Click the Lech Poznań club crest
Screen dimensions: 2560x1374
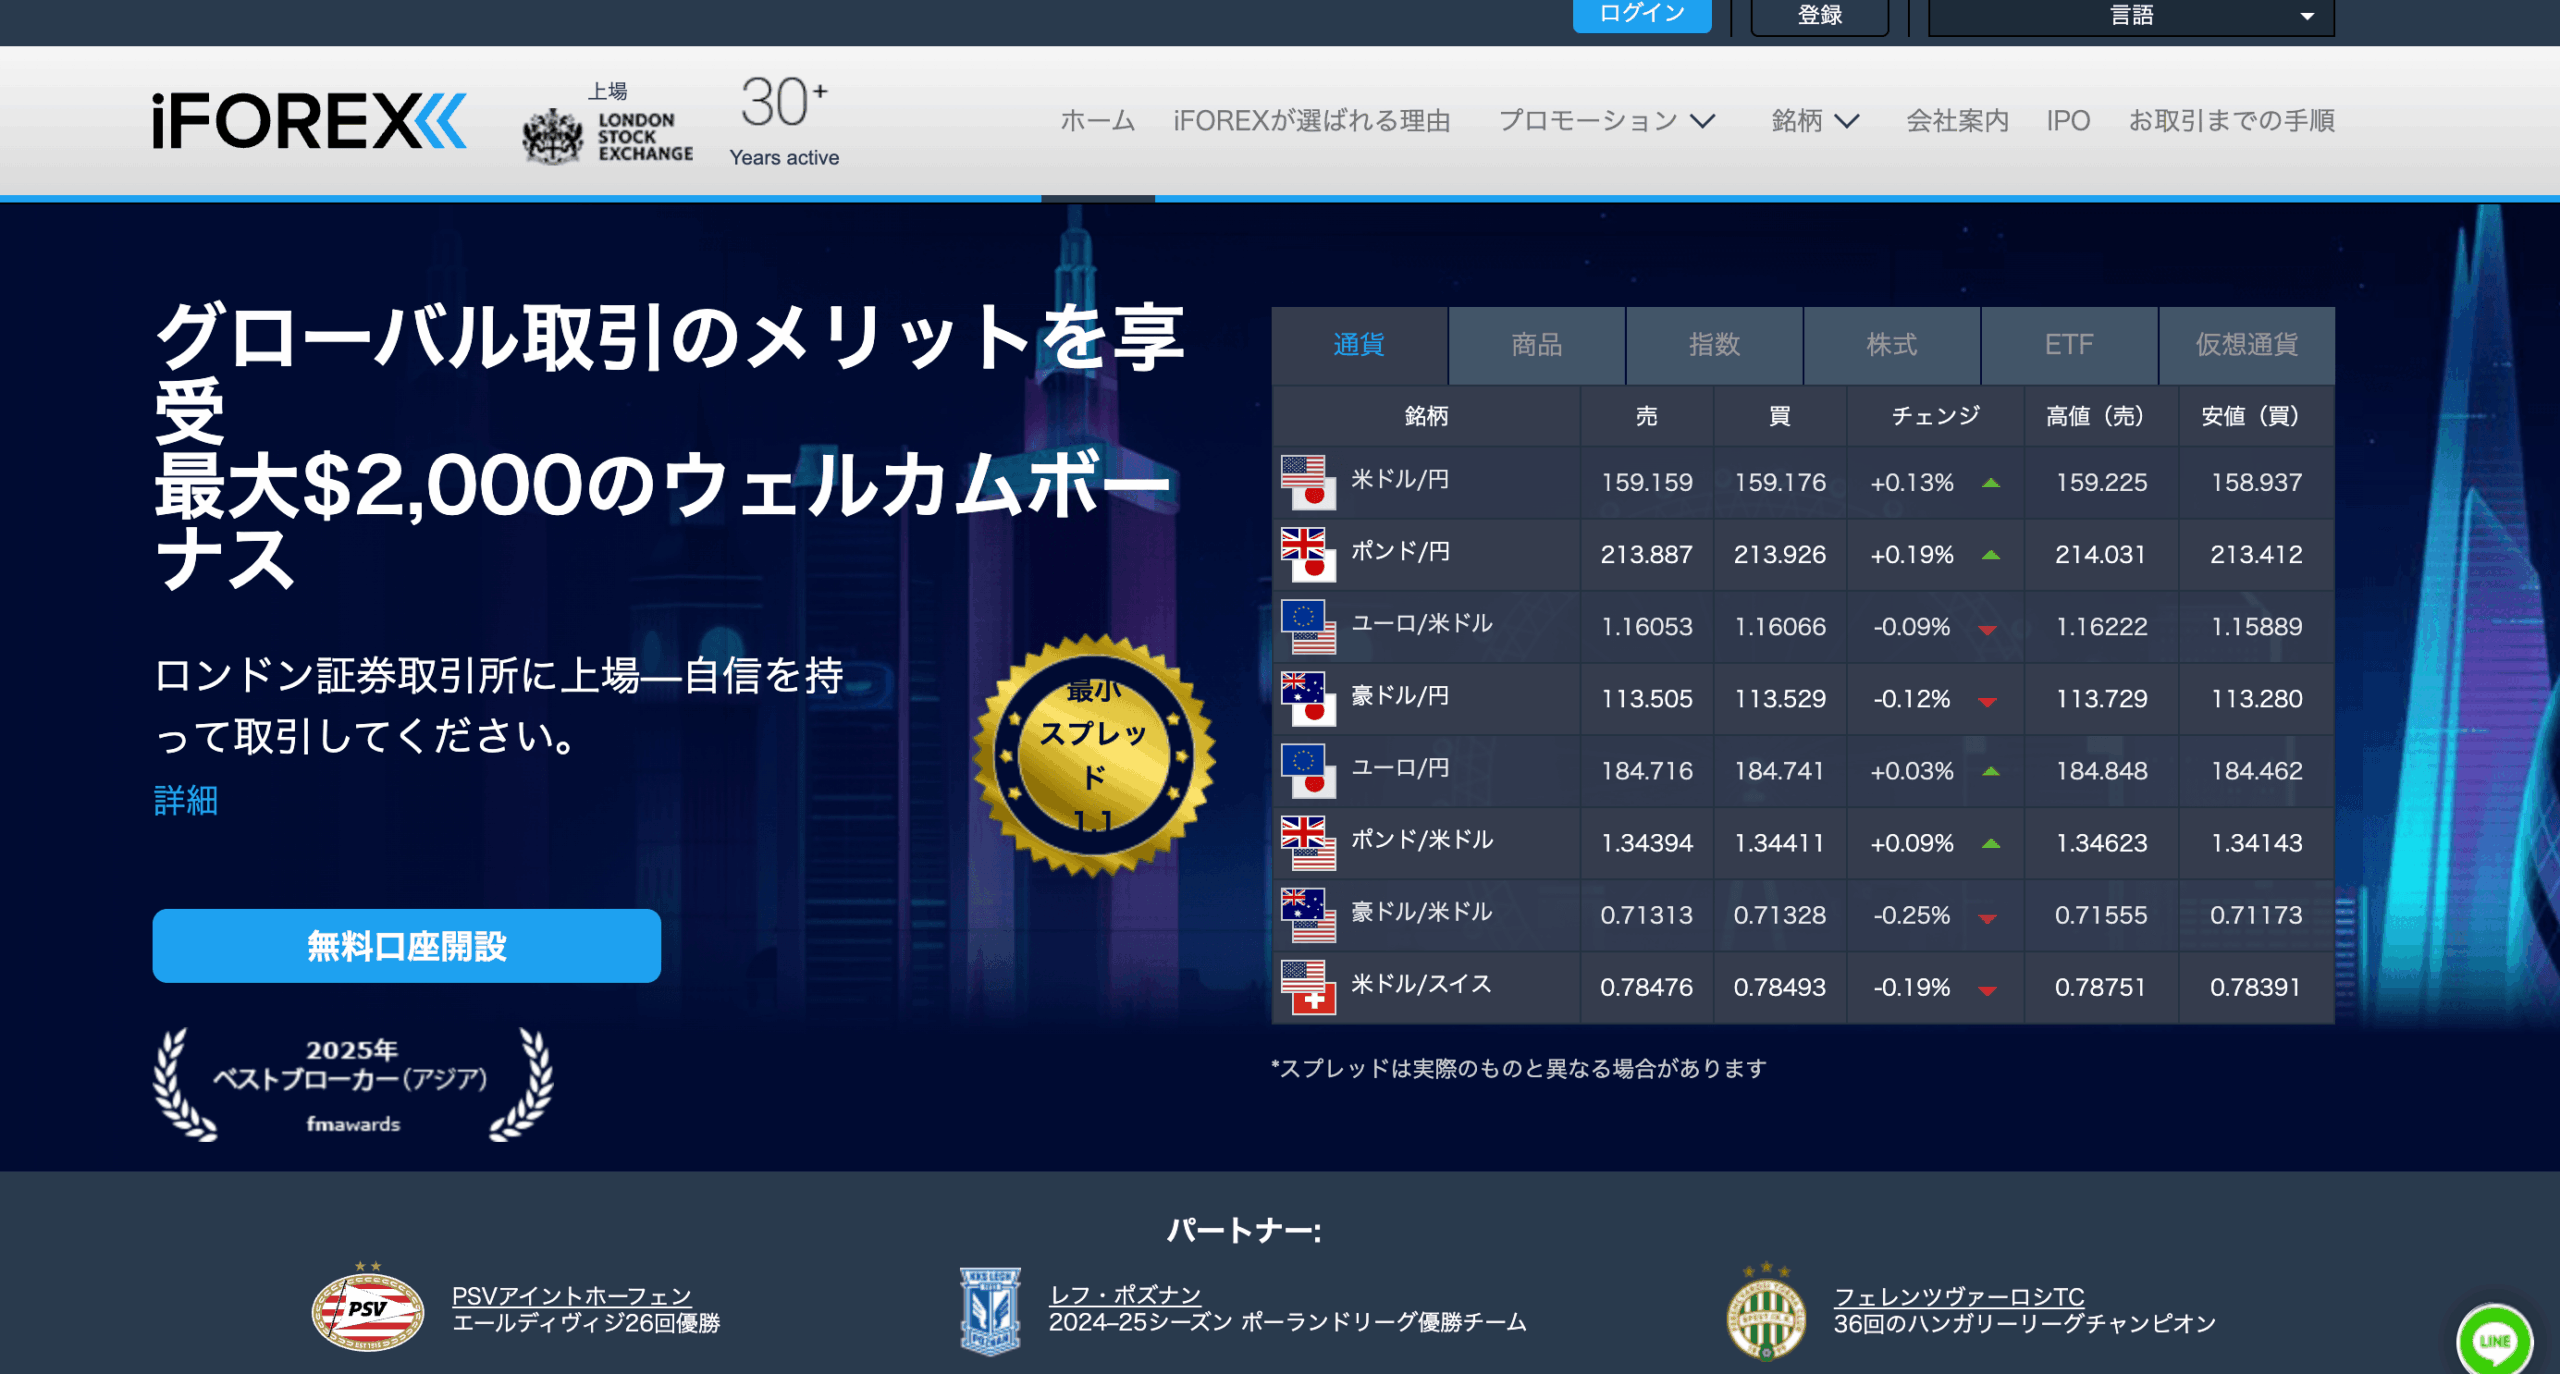[x=990, y=1311]
